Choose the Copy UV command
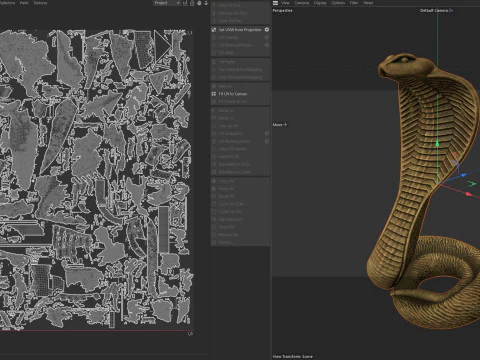Image resolution: width=480 pixels, height=360 pixels. tap(240, 181)
